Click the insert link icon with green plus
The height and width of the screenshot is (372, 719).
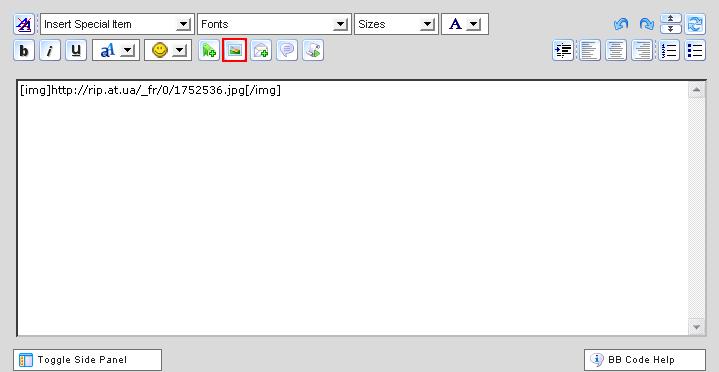209,50
